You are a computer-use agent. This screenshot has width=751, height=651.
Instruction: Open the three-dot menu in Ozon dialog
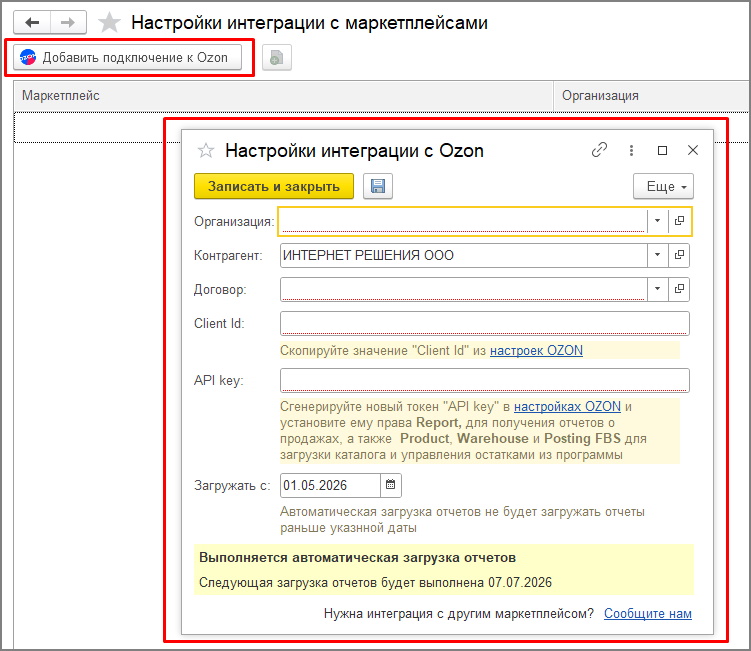pos(631,150)
